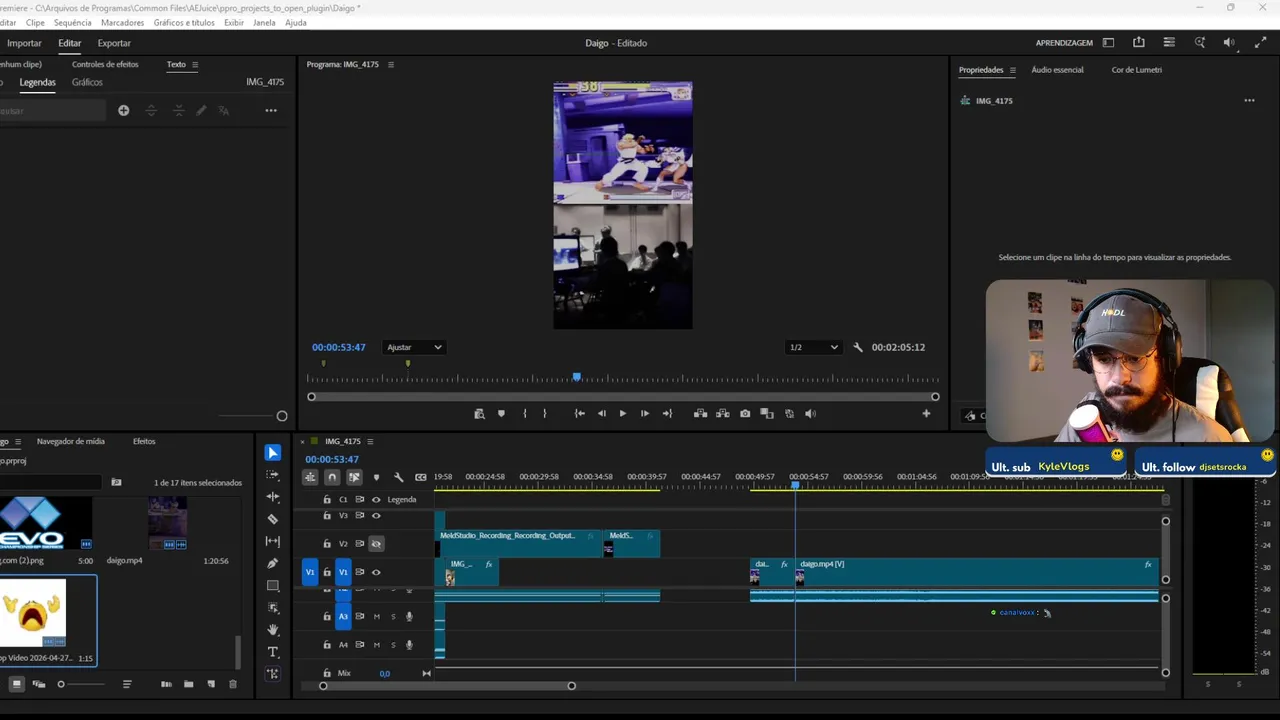Select the Slip tool

pos(273,541)
